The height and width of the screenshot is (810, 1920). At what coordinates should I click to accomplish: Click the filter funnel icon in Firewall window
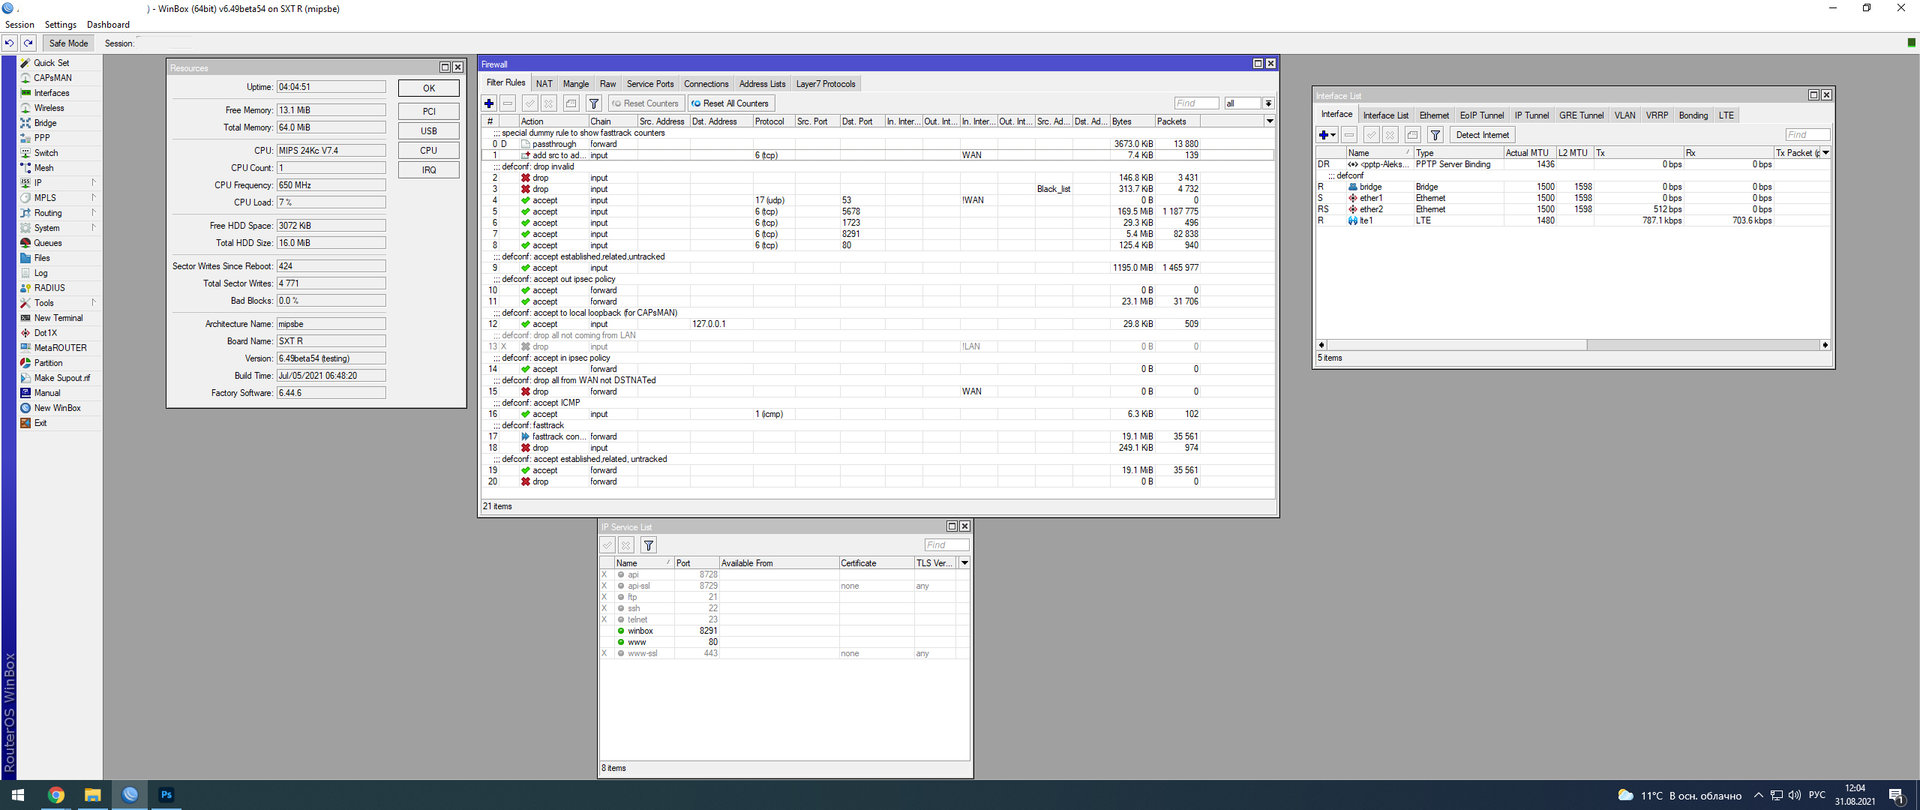click(x=593, y=103)
